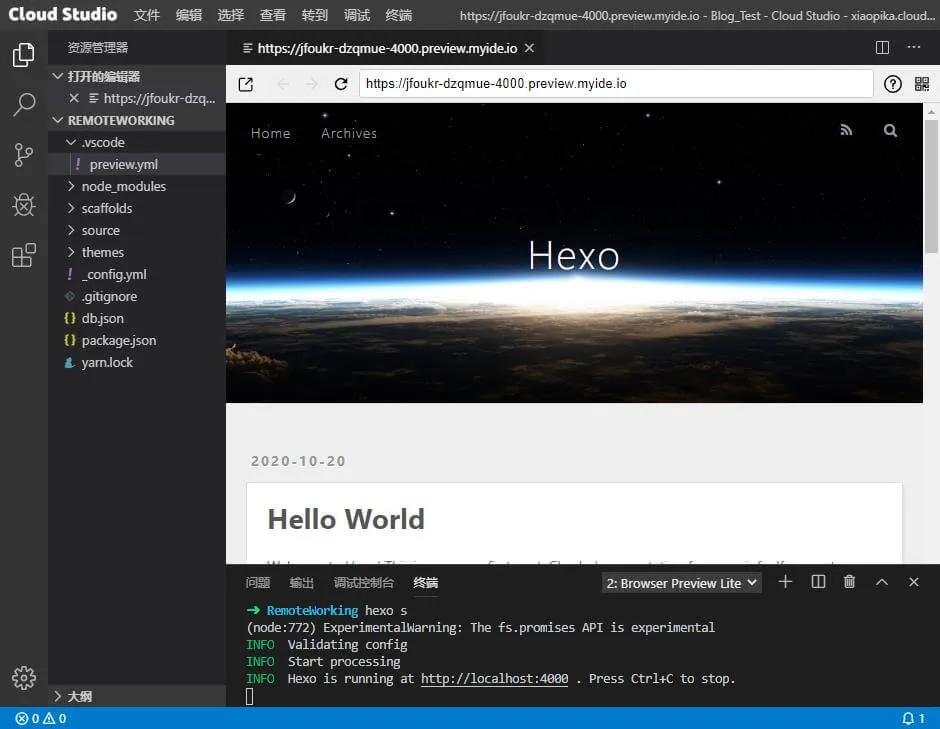The width and height of the screenshot is (940, 729).
Task: Open the Search view in activity bar
Action: click(23, 104)
